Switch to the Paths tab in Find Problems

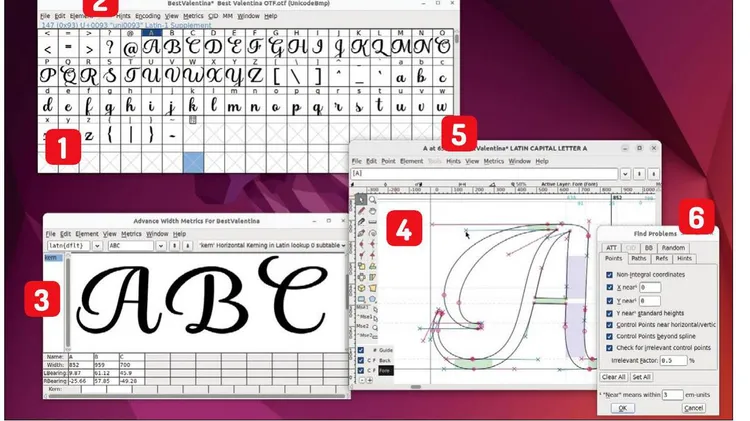point(639,258)
